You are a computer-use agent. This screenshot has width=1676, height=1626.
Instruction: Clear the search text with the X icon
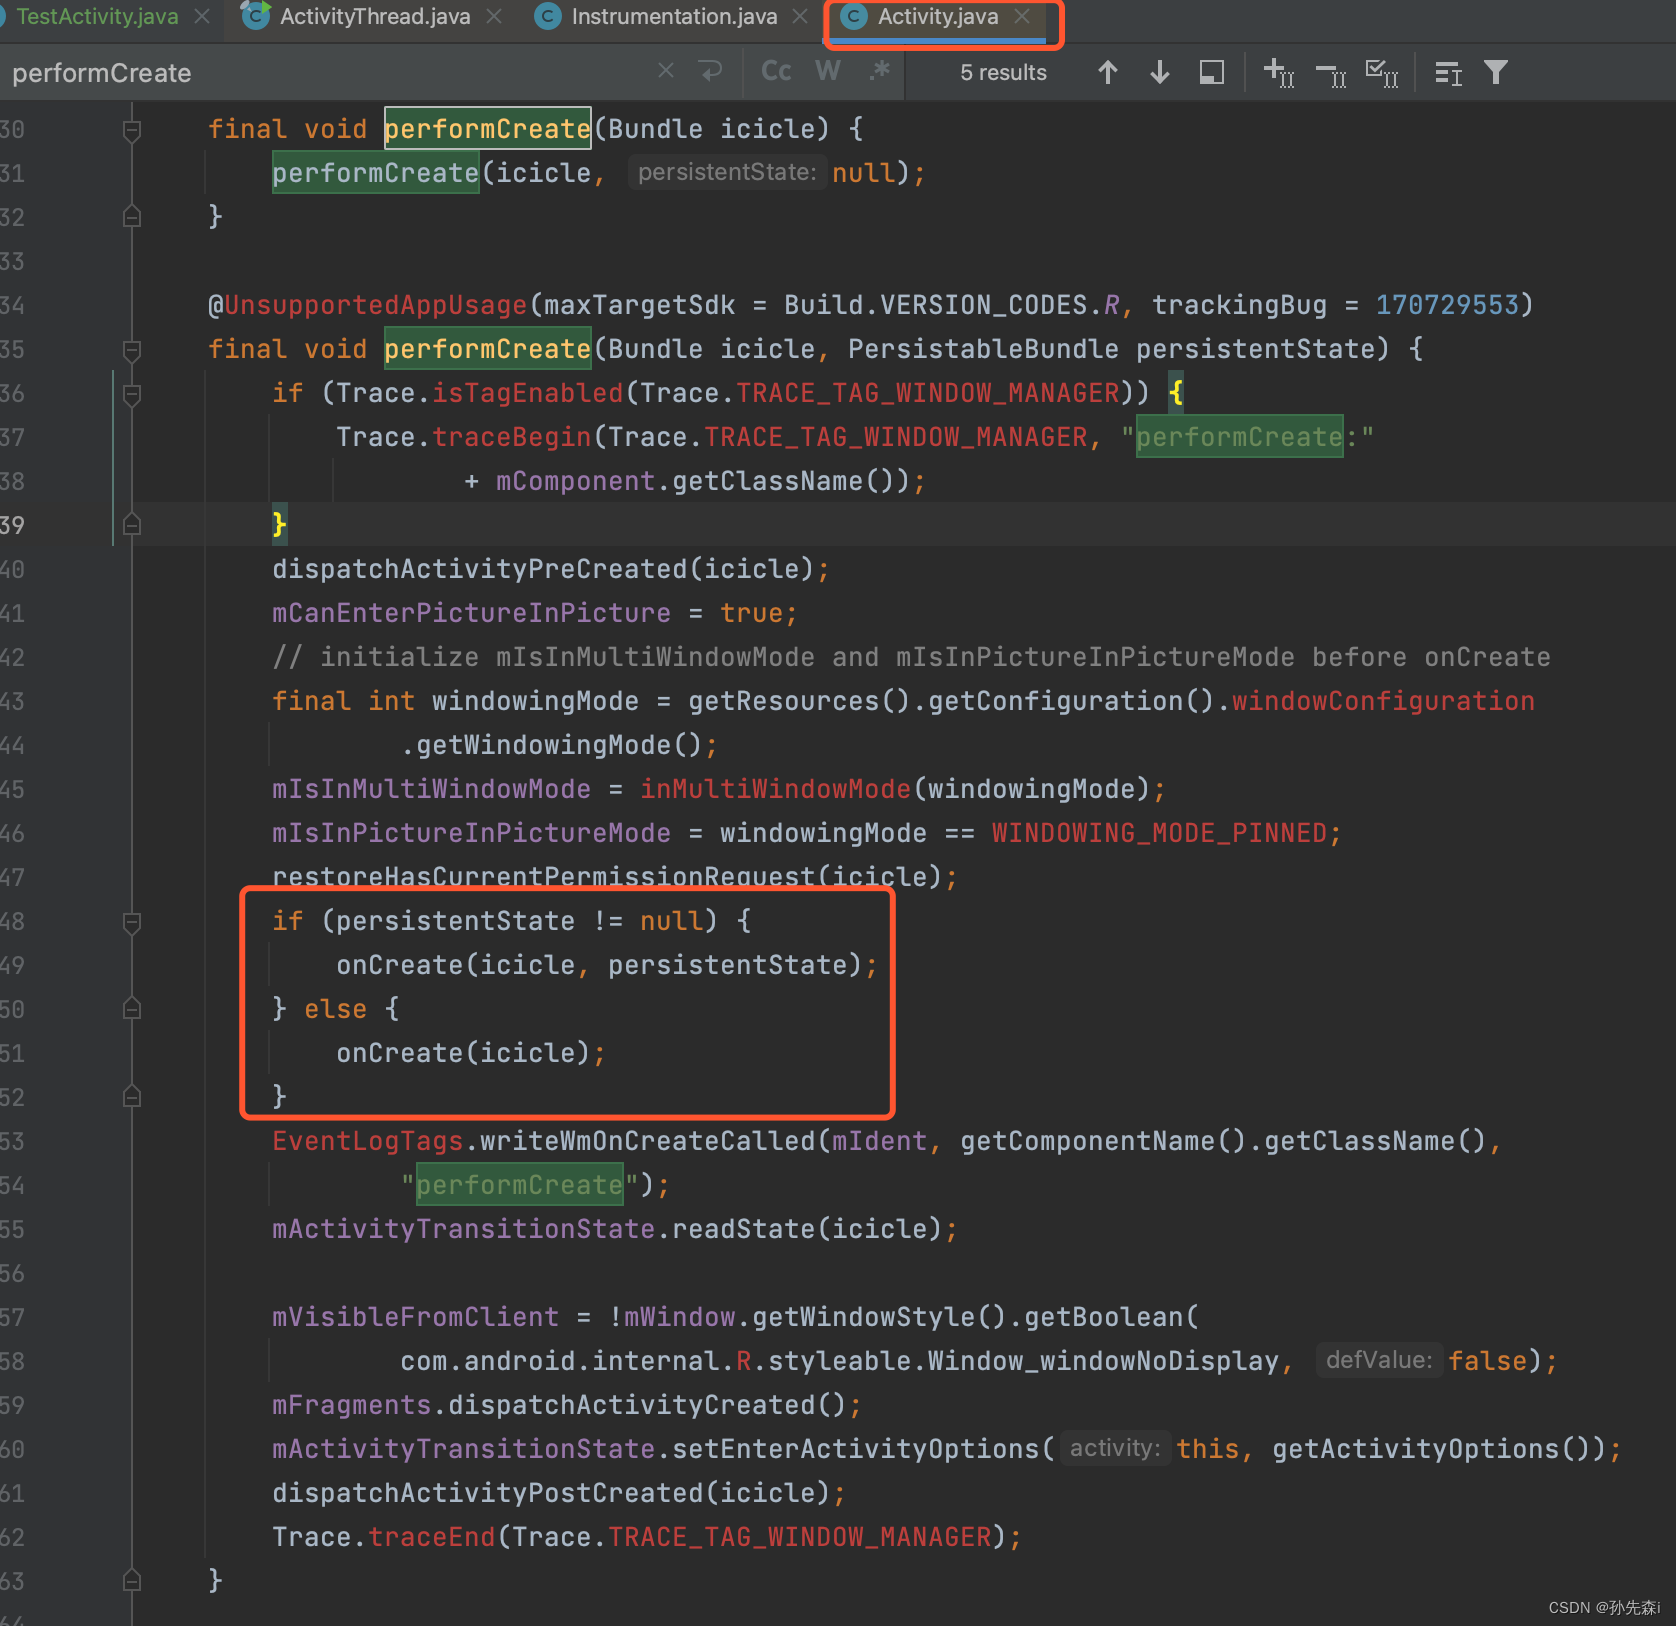coord(666,71)
